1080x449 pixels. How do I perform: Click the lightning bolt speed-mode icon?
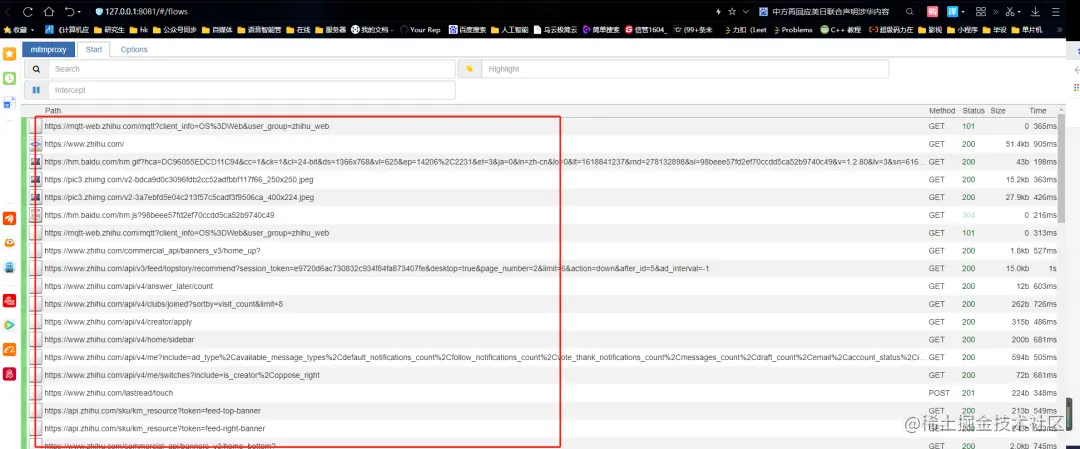719,12
